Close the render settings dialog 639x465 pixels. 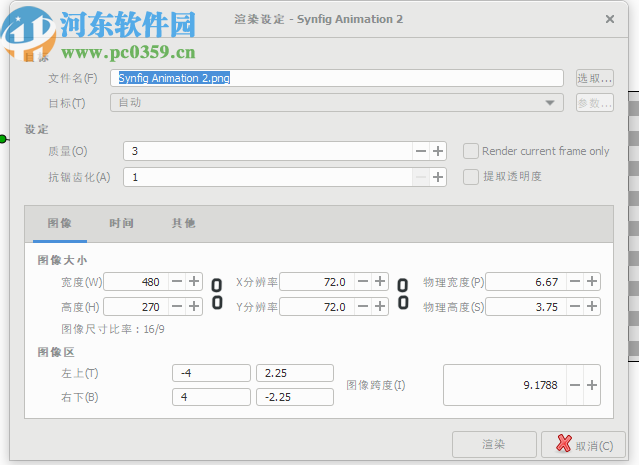[610, 19]
